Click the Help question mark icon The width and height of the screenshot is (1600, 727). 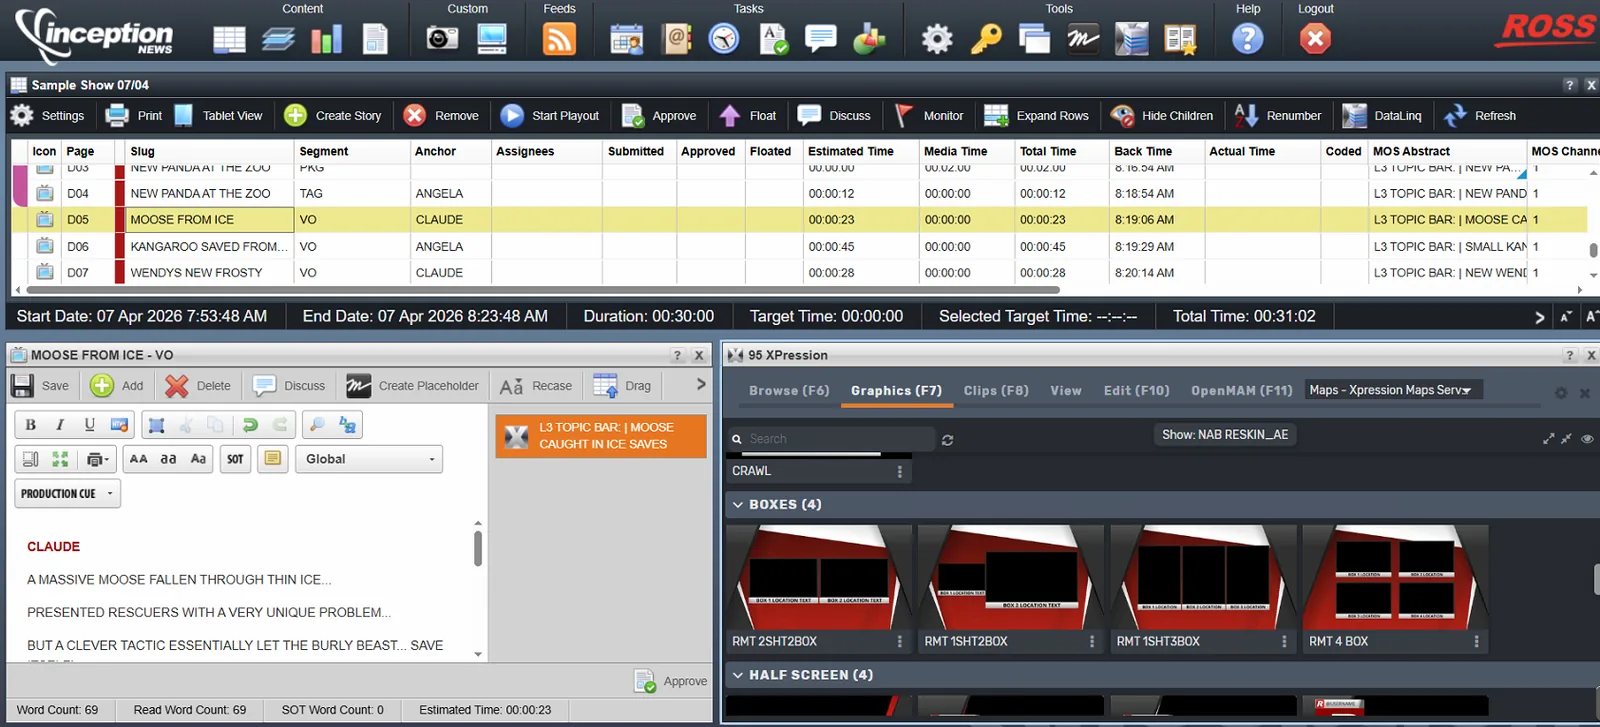pyautogui.click(x=1247, y=39)
